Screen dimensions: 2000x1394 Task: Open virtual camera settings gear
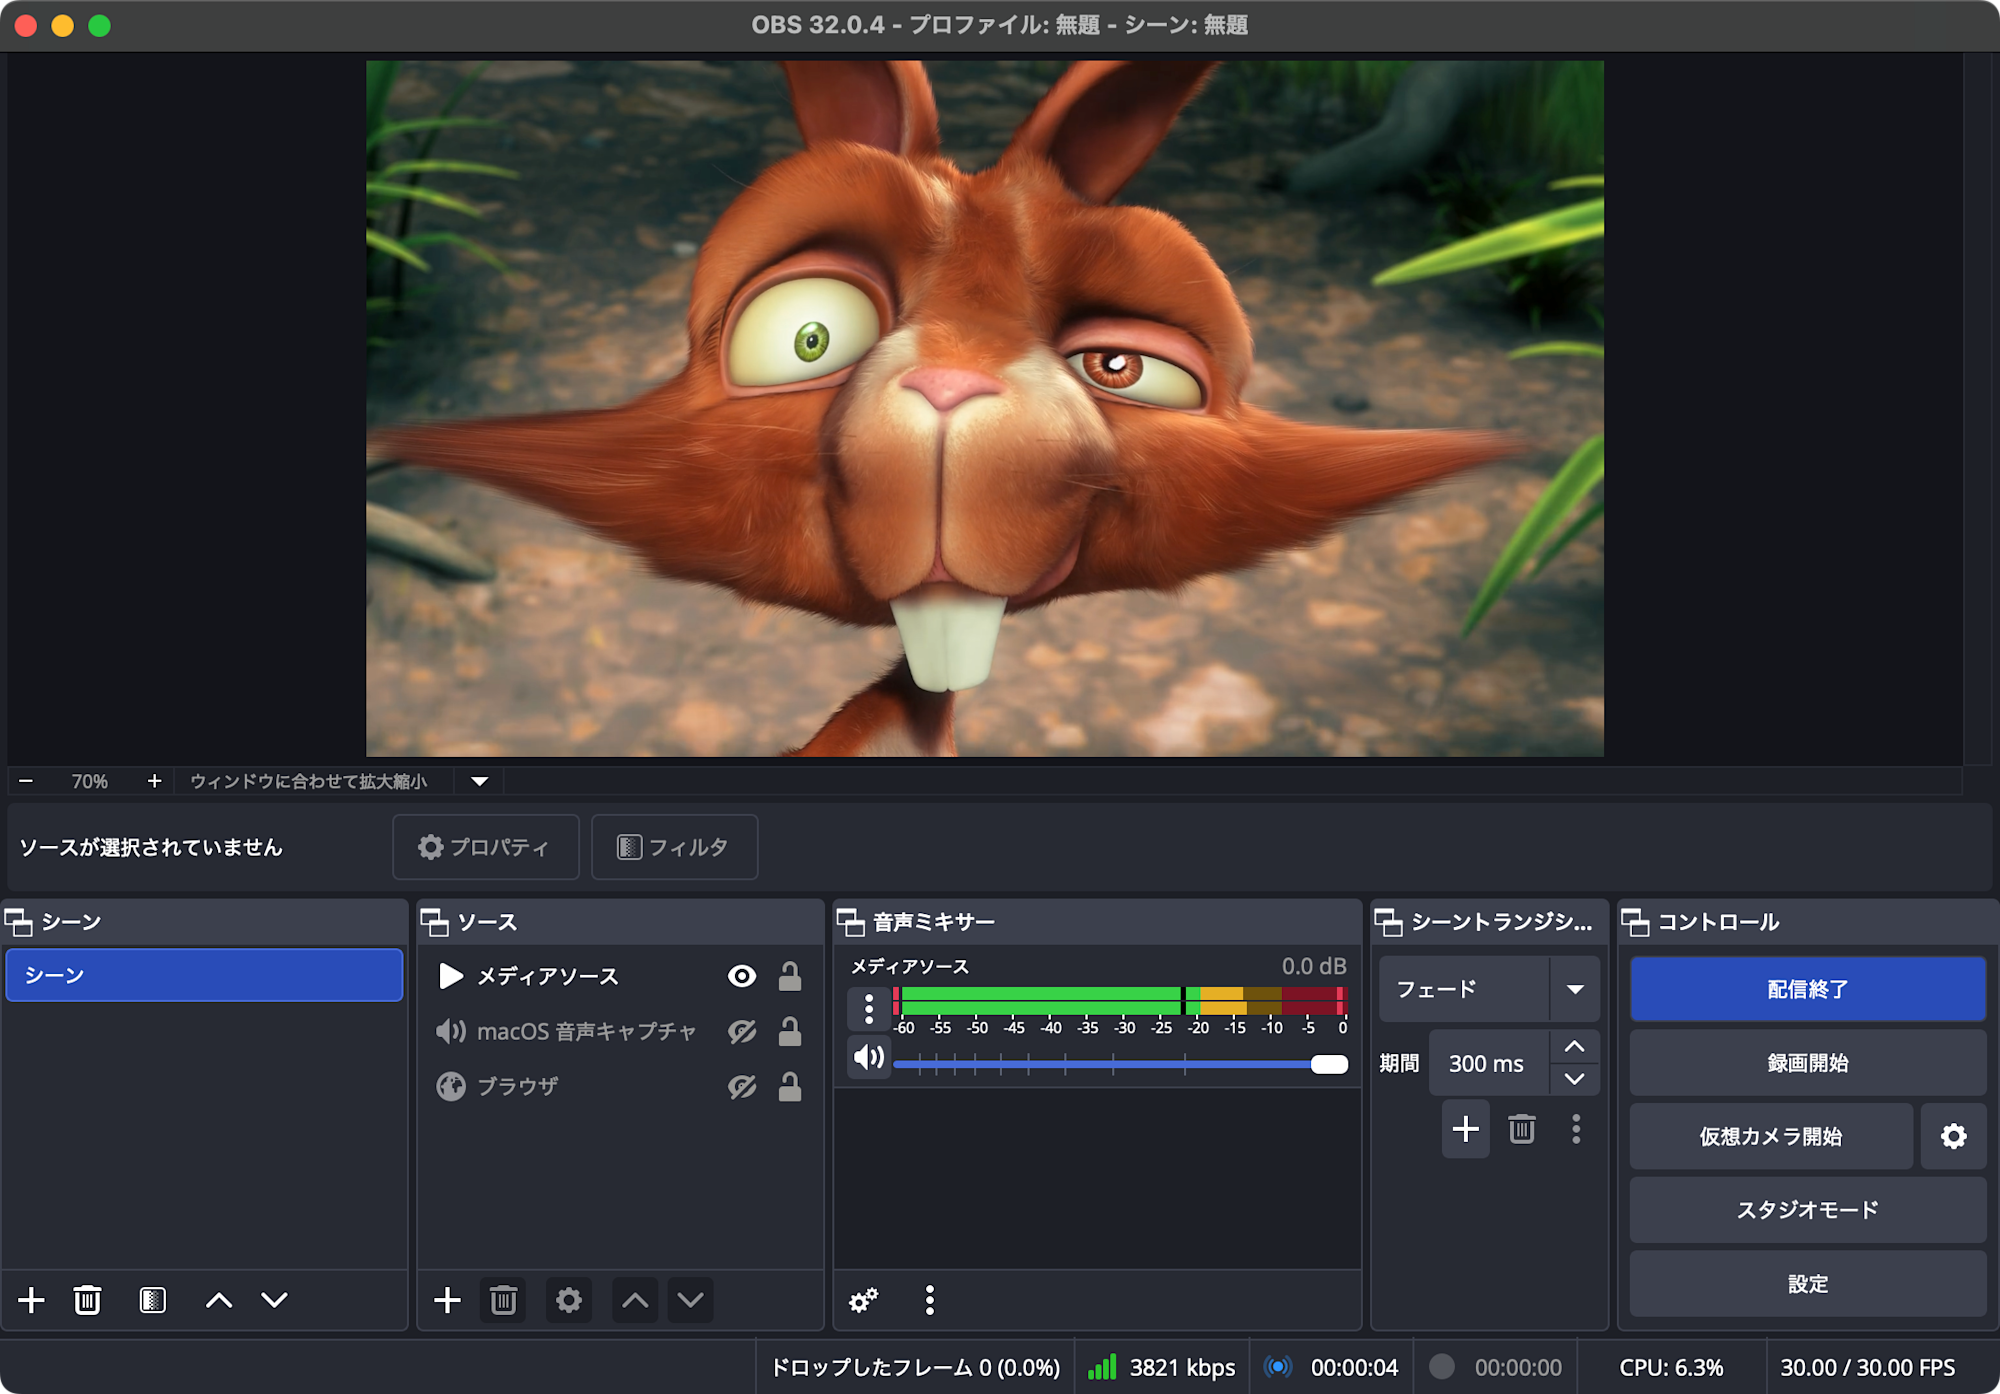click(x=1953, y=1136)
